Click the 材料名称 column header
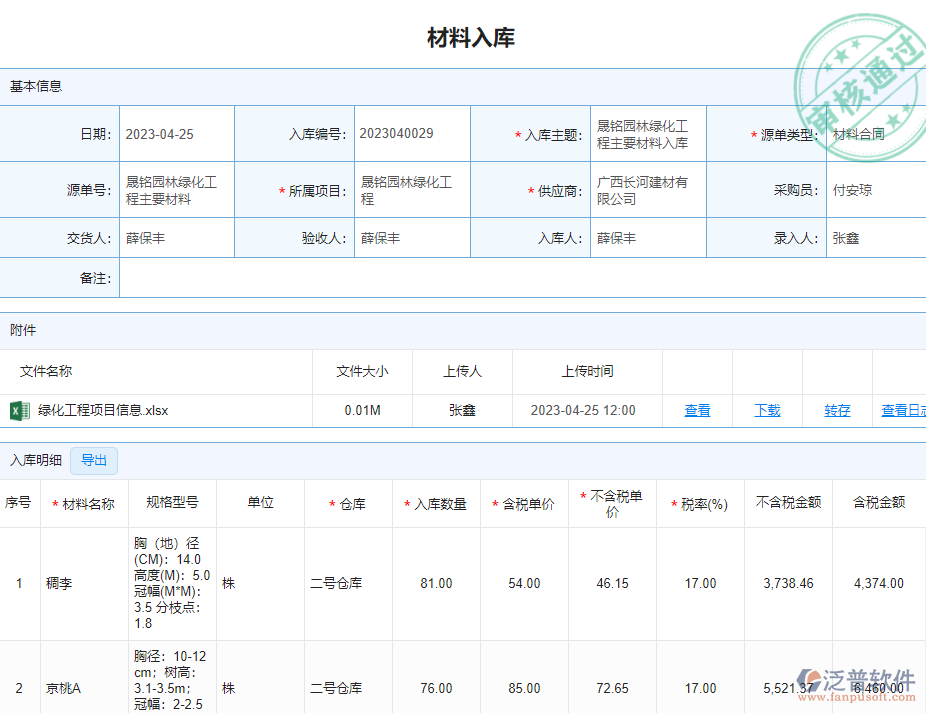926x713 pixels. point(88,504)
